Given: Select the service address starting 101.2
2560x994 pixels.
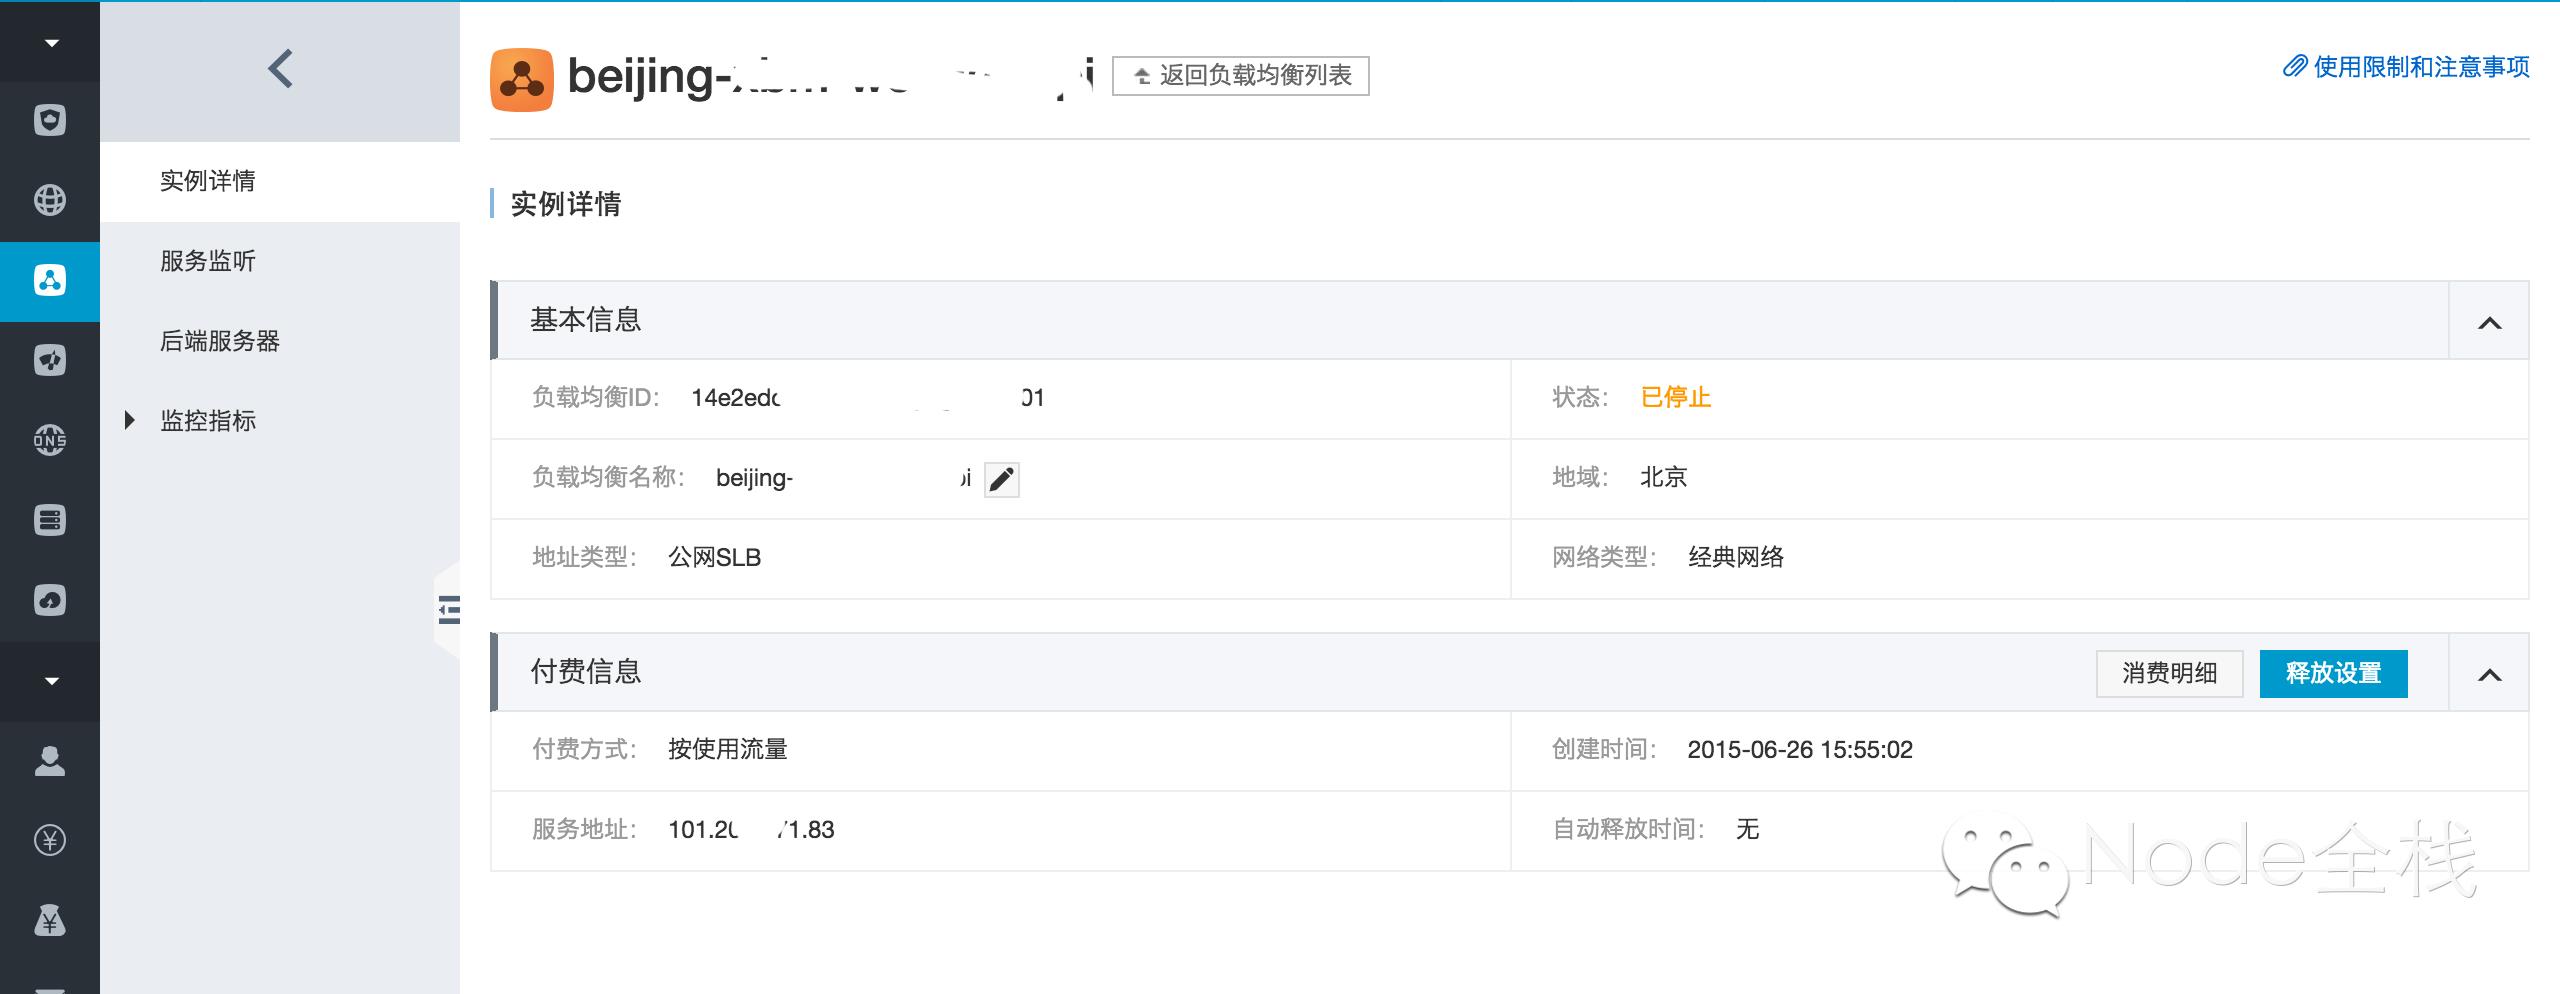Looking at the screenshot, I should [751, 829].
